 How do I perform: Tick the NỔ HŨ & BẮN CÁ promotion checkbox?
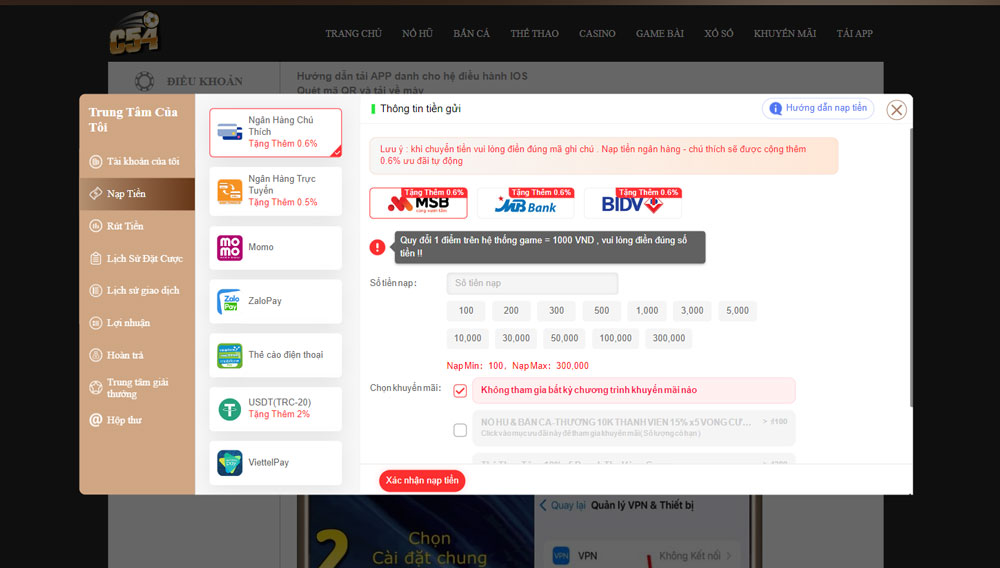point(460,430)
